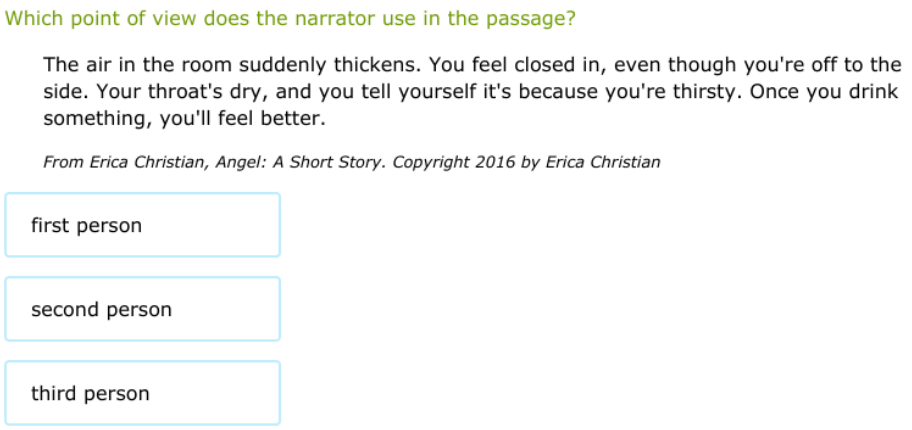The height and width of the screenshot is (430, 912).
Task: Pick the "third person" answer box
Action: pos(142,394)
